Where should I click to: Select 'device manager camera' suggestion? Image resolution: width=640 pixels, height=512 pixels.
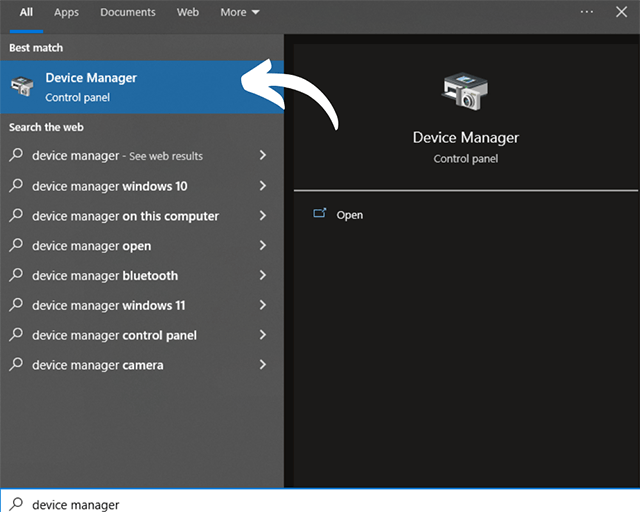[142, 365]
